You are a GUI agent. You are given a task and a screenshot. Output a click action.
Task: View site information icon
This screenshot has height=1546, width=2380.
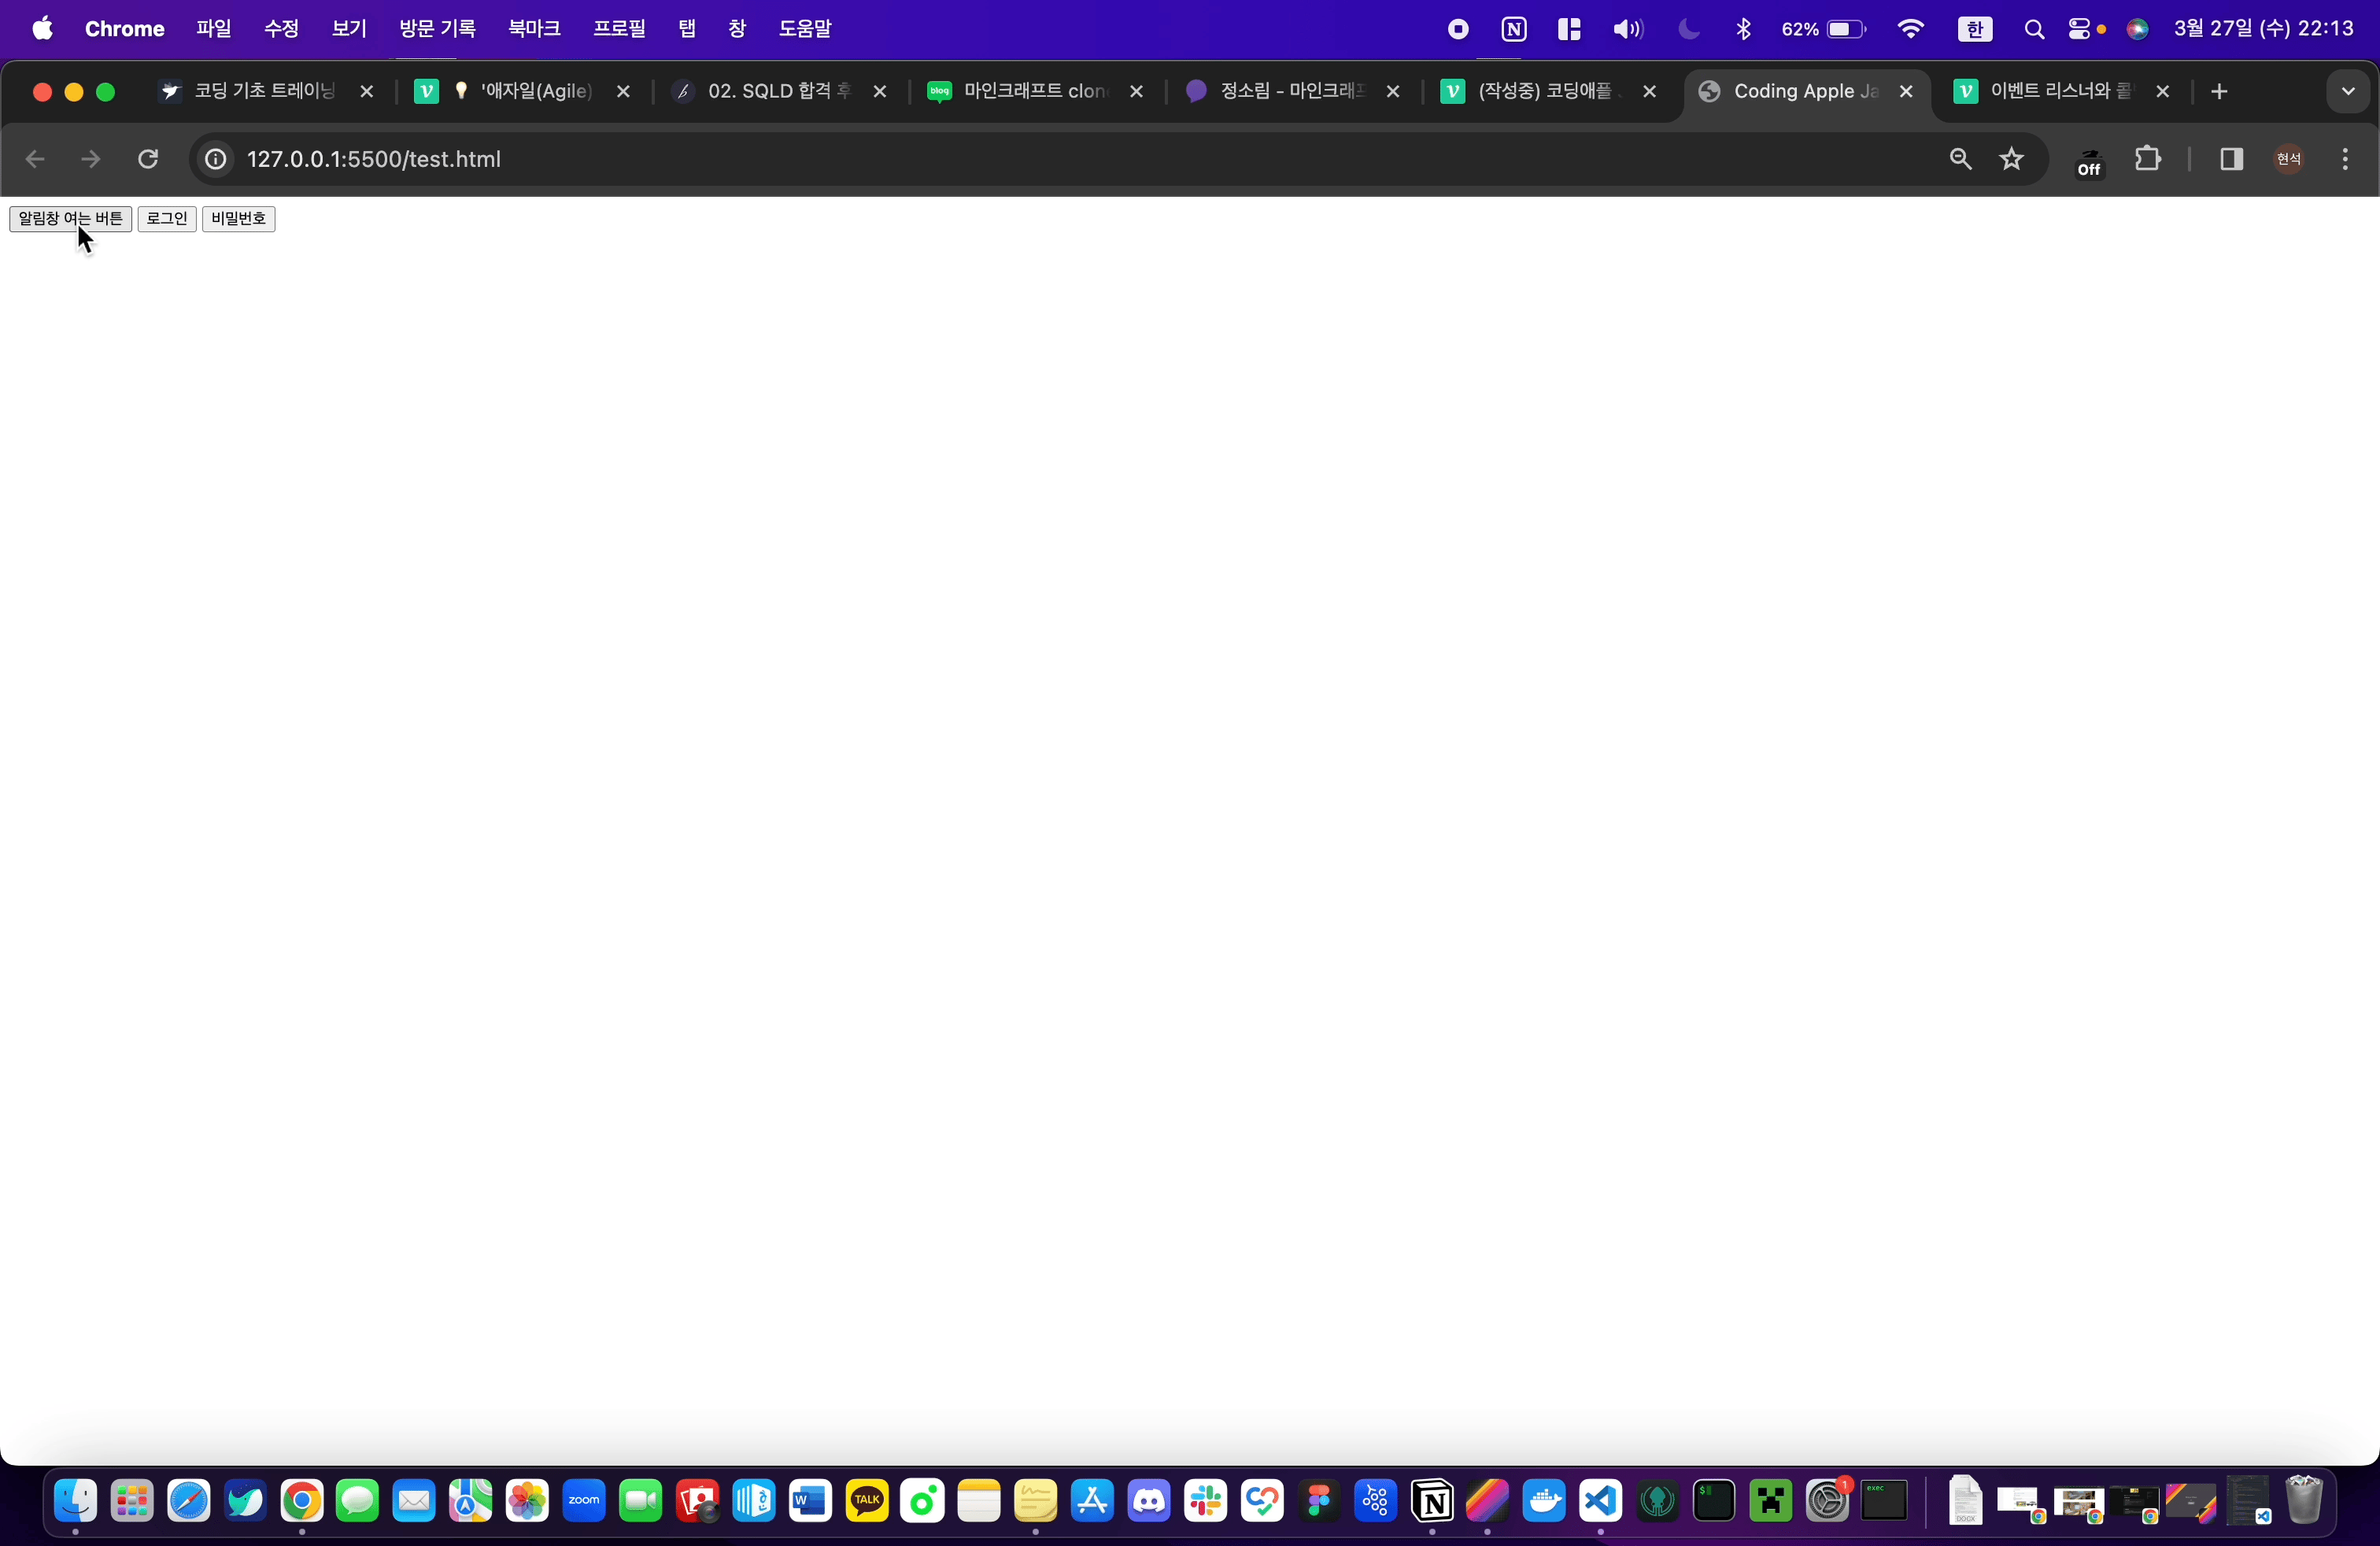[215, 159]
